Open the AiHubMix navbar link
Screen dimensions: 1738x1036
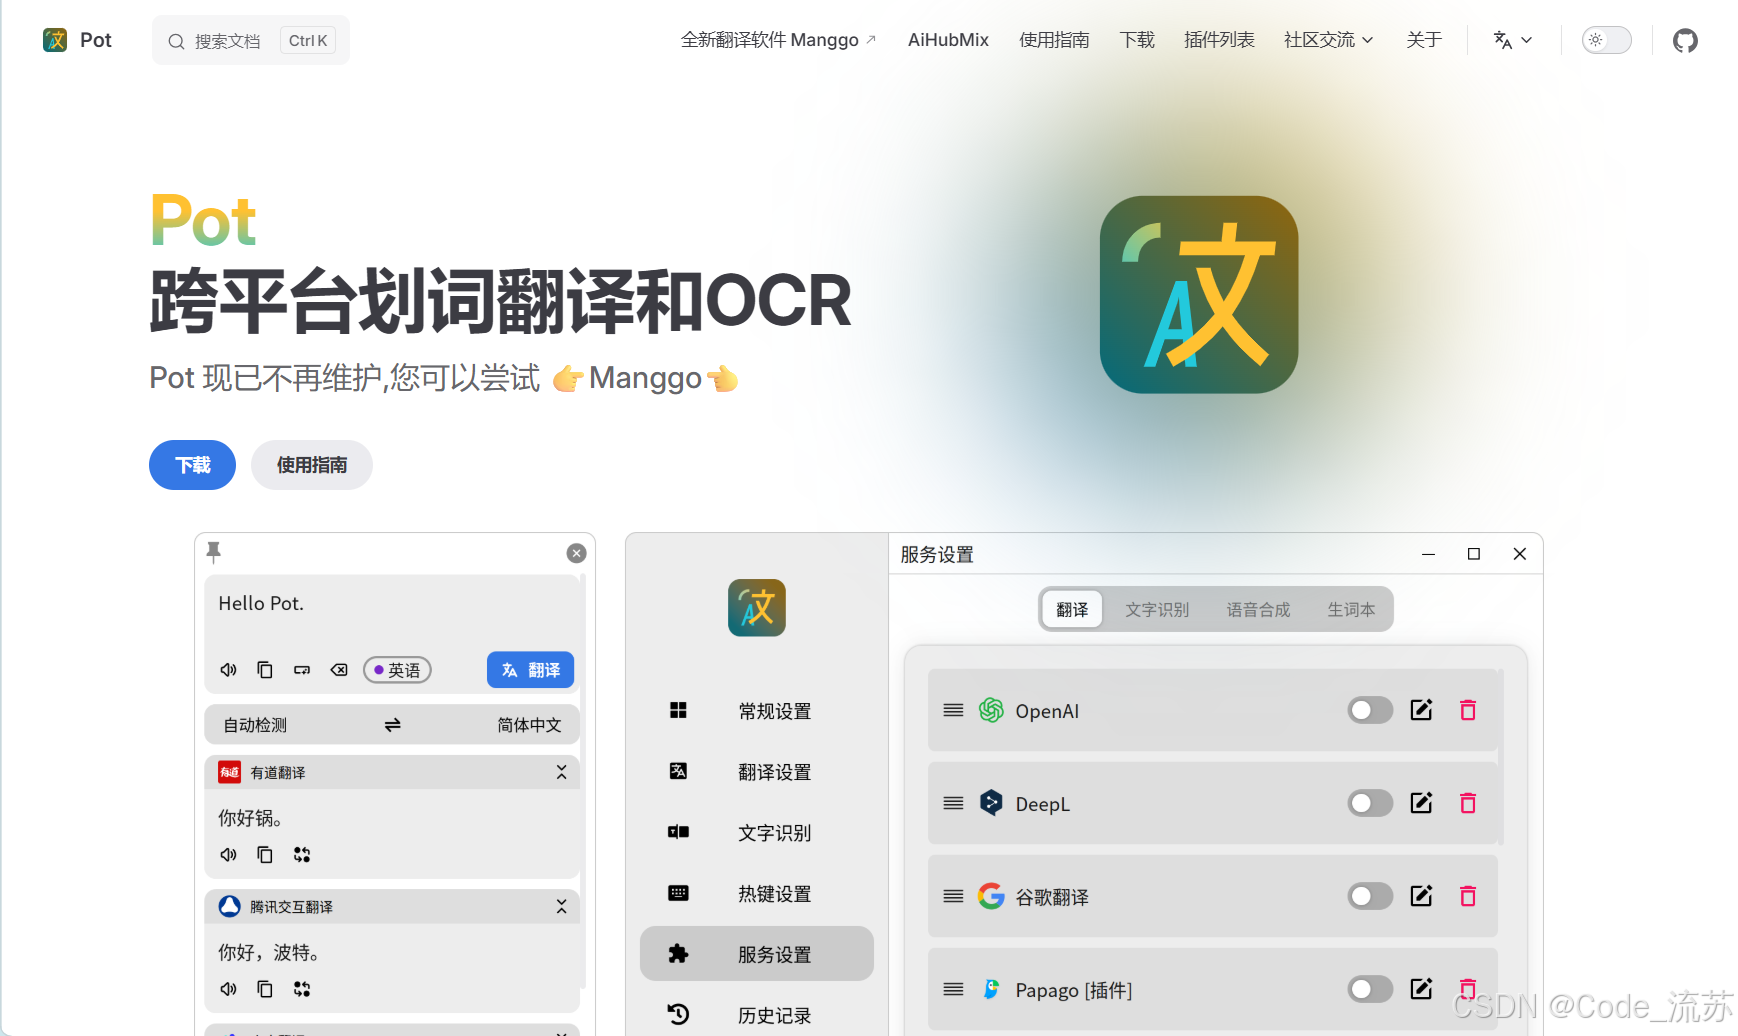(x=948, y=40)
